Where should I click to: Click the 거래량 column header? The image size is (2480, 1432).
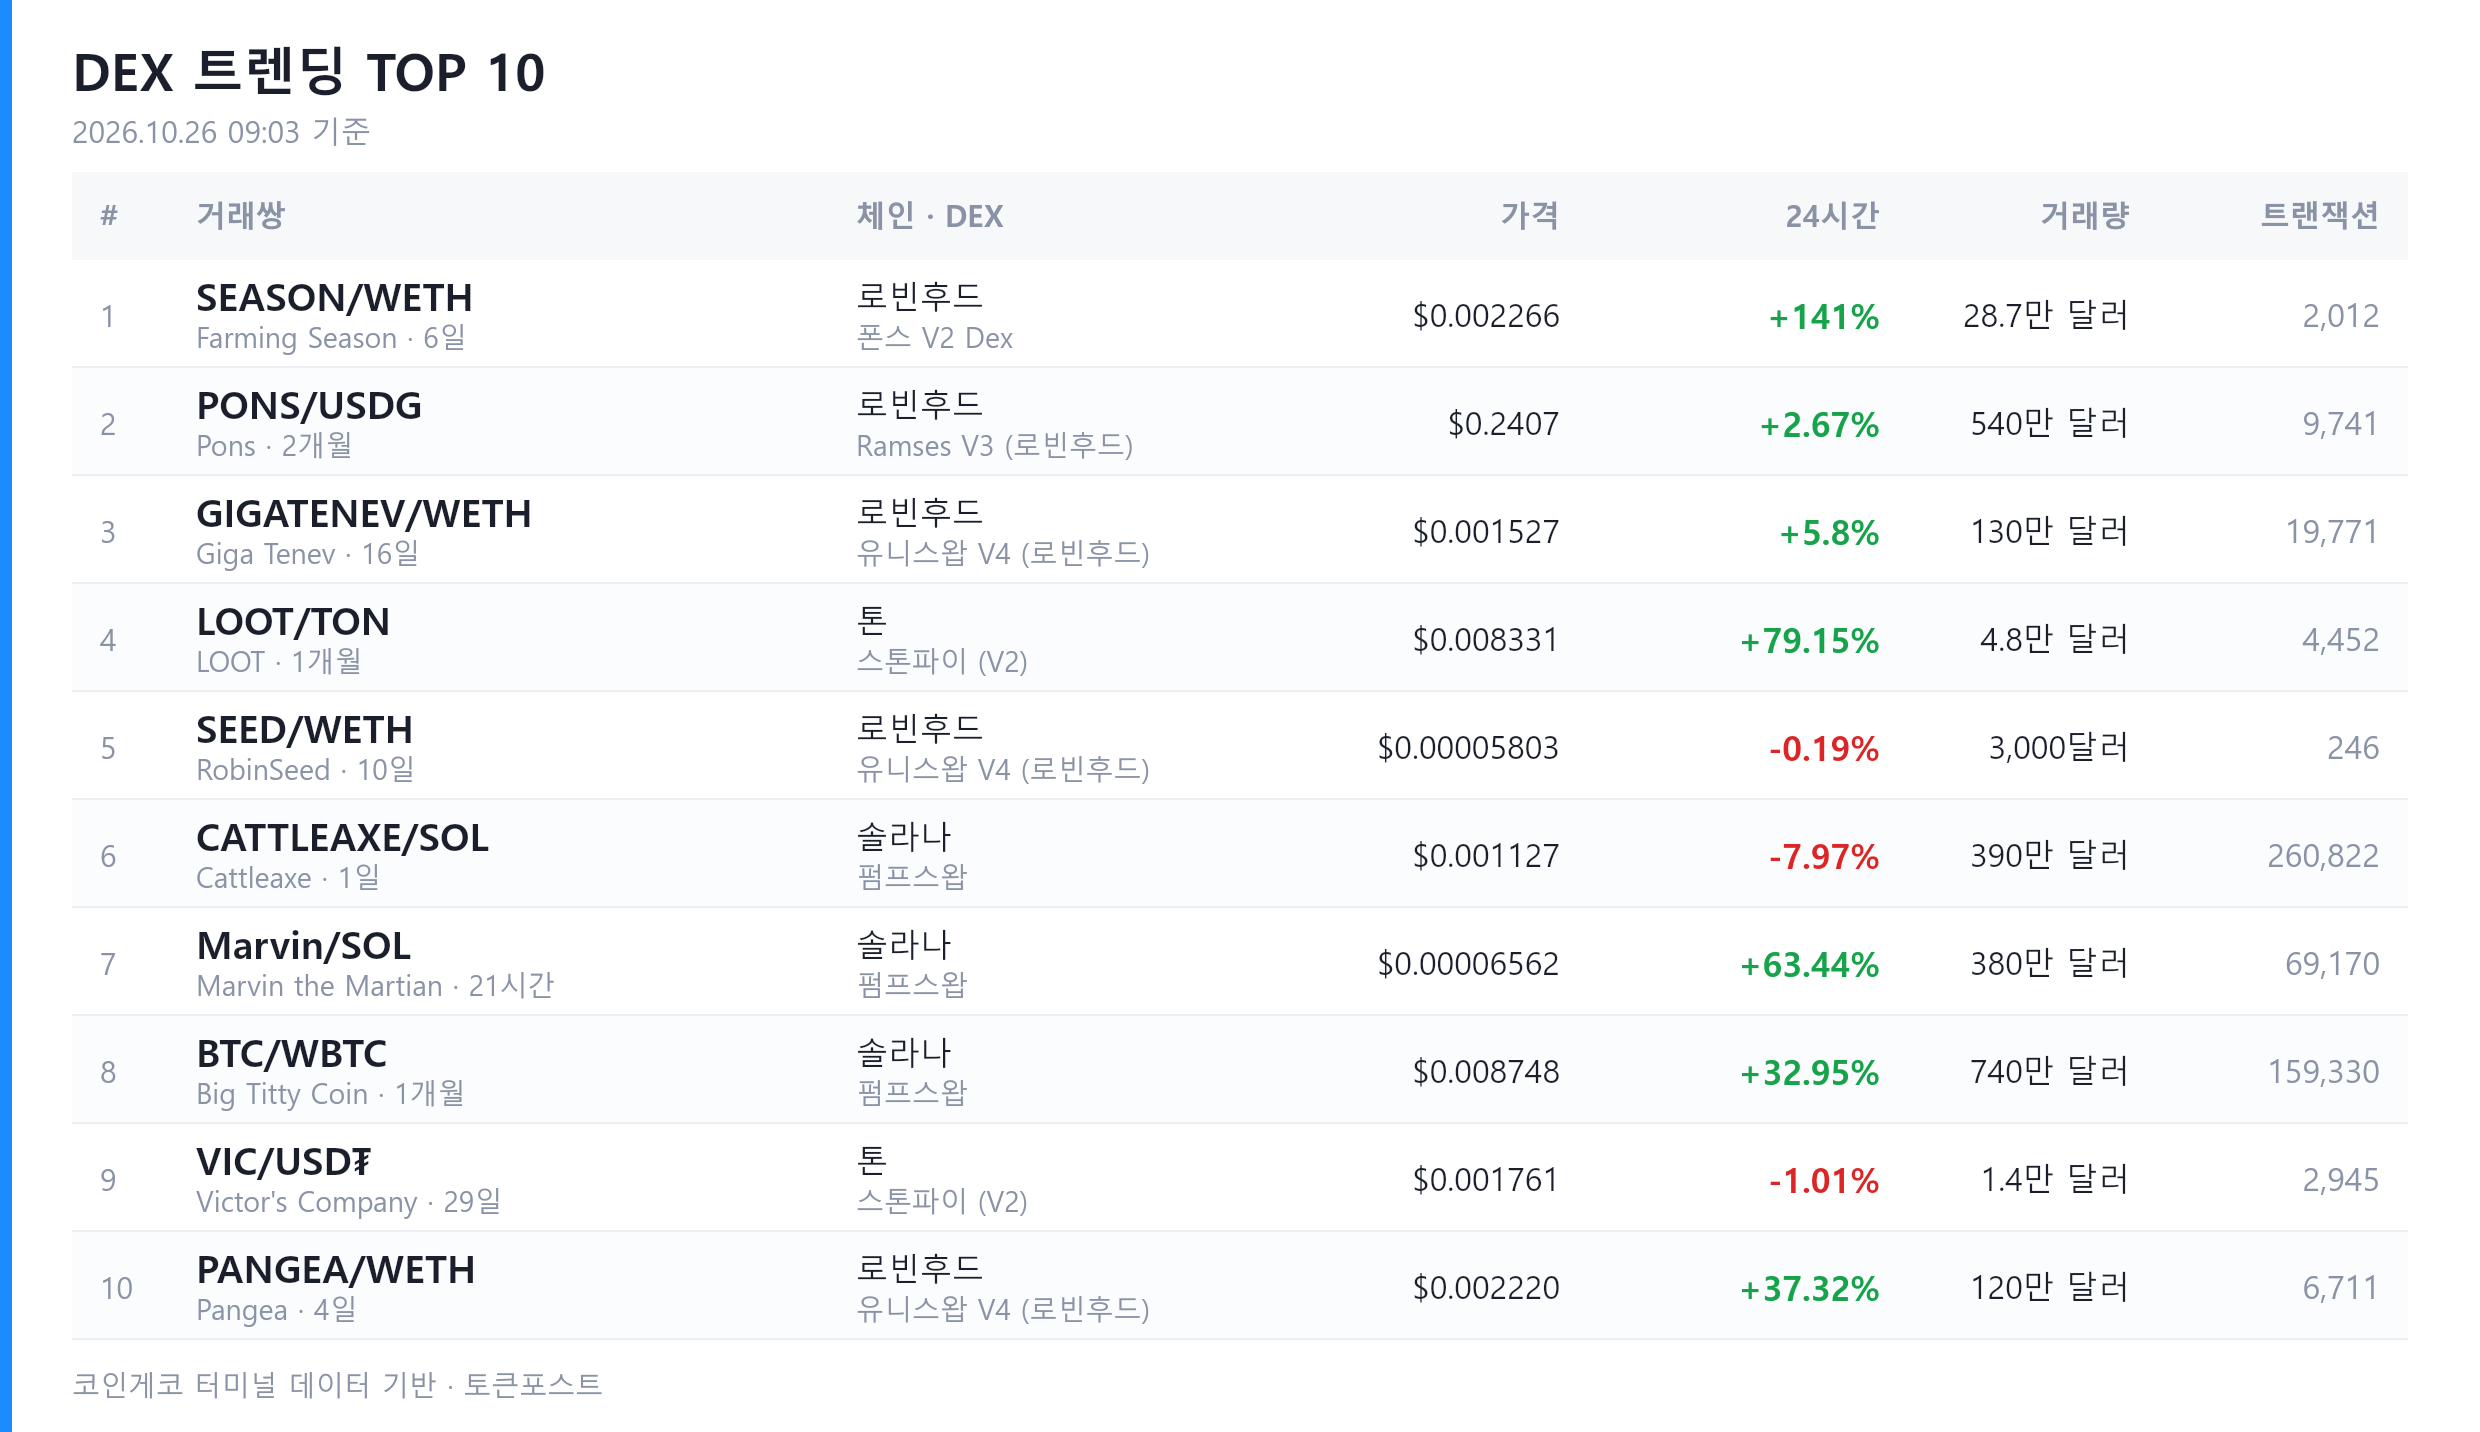(x=2085, y=215)
